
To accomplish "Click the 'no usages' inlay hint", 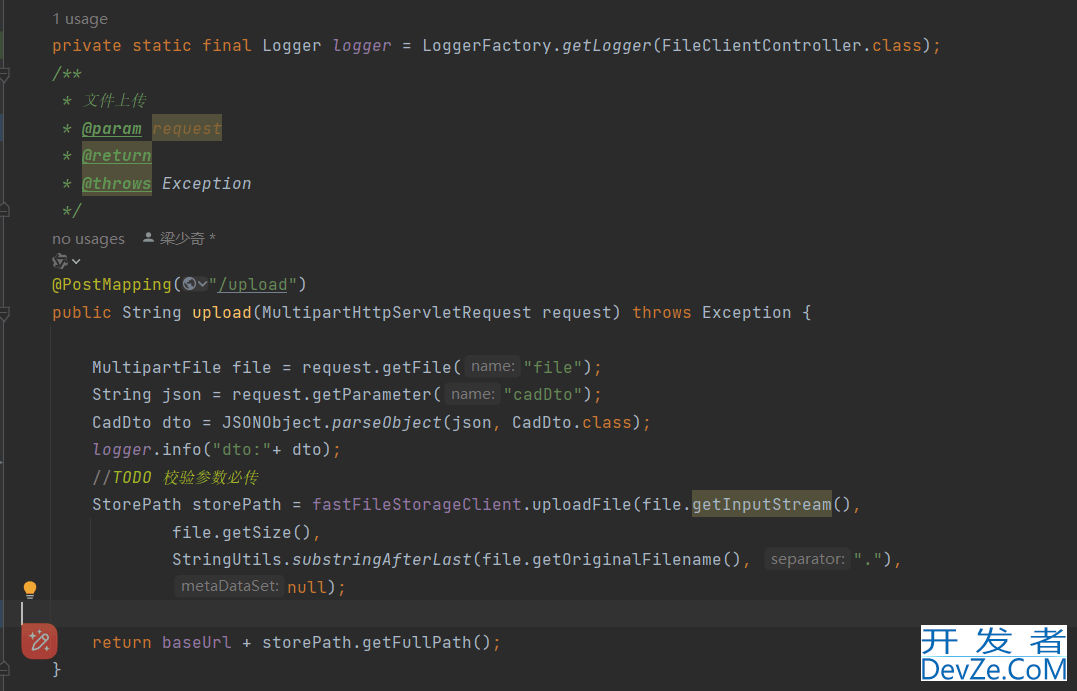I will 89,239.
